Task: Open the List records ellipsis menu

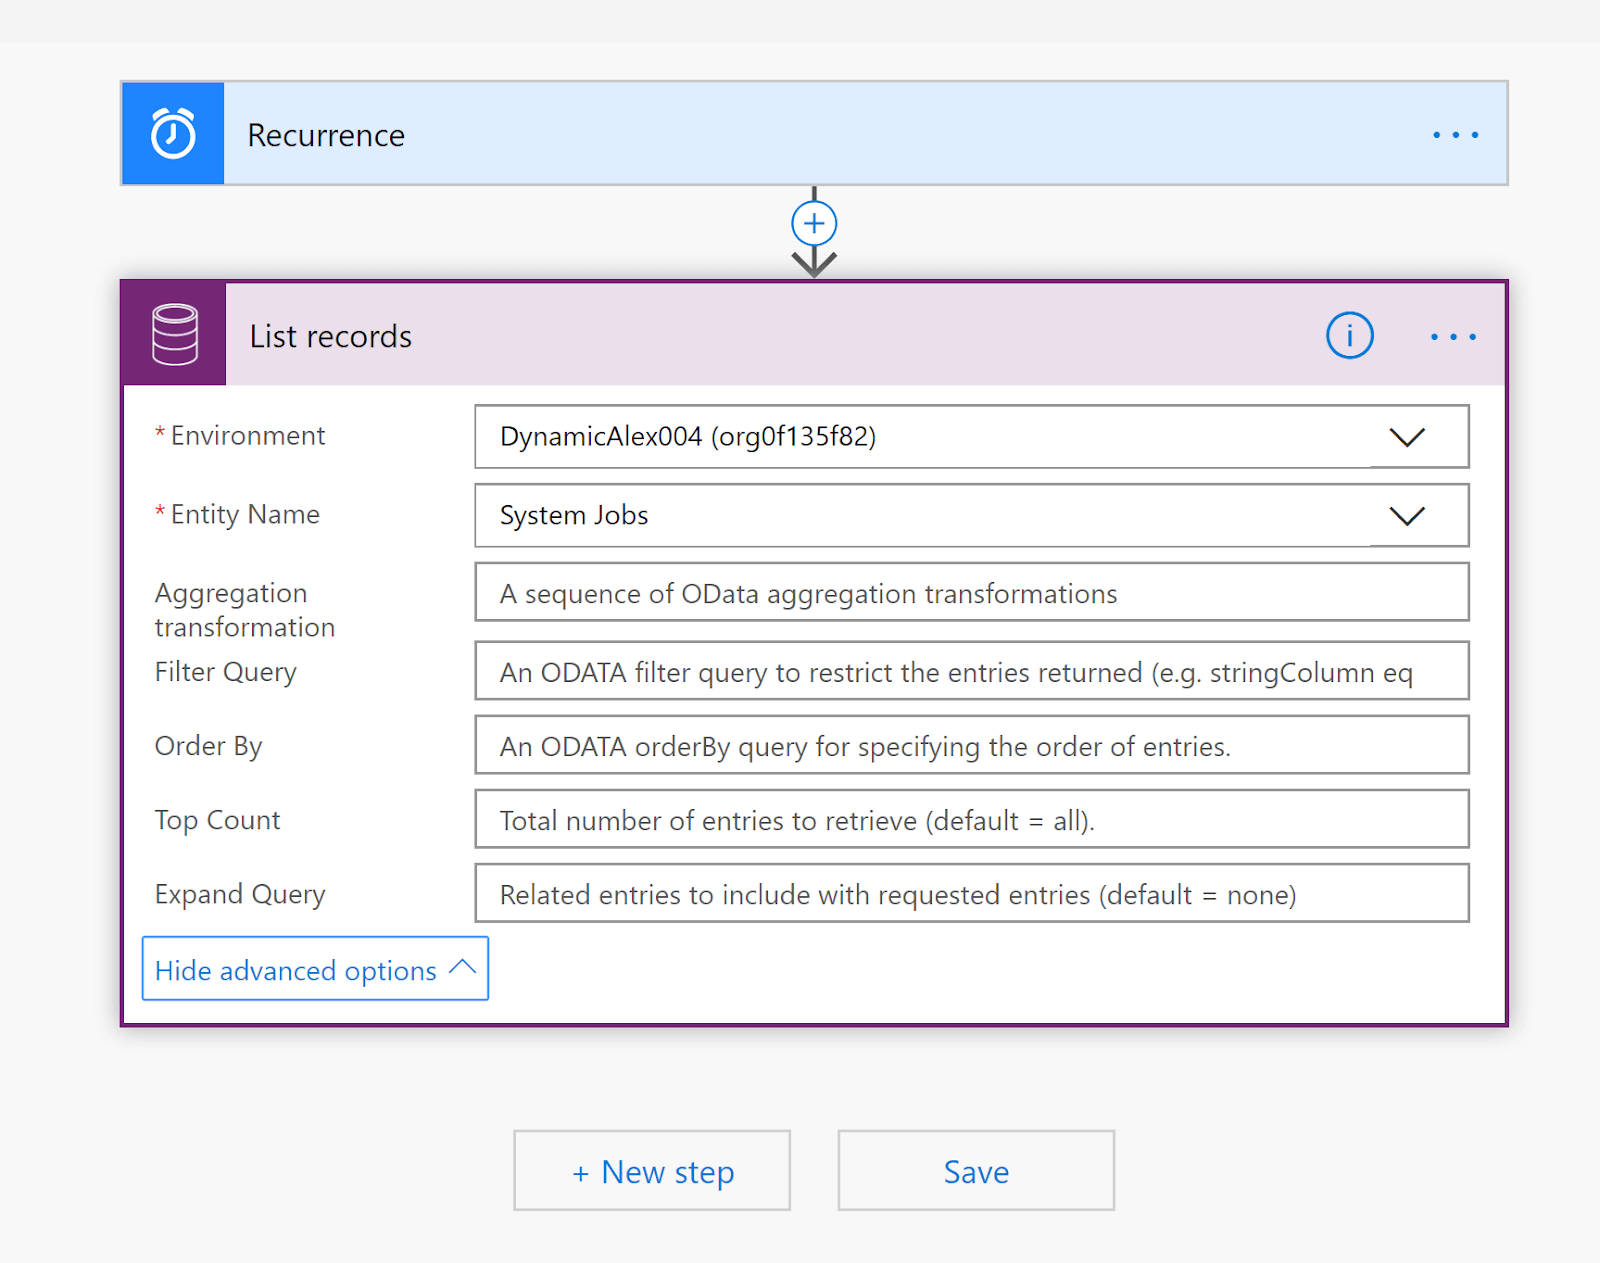Action: (1452, 337)
